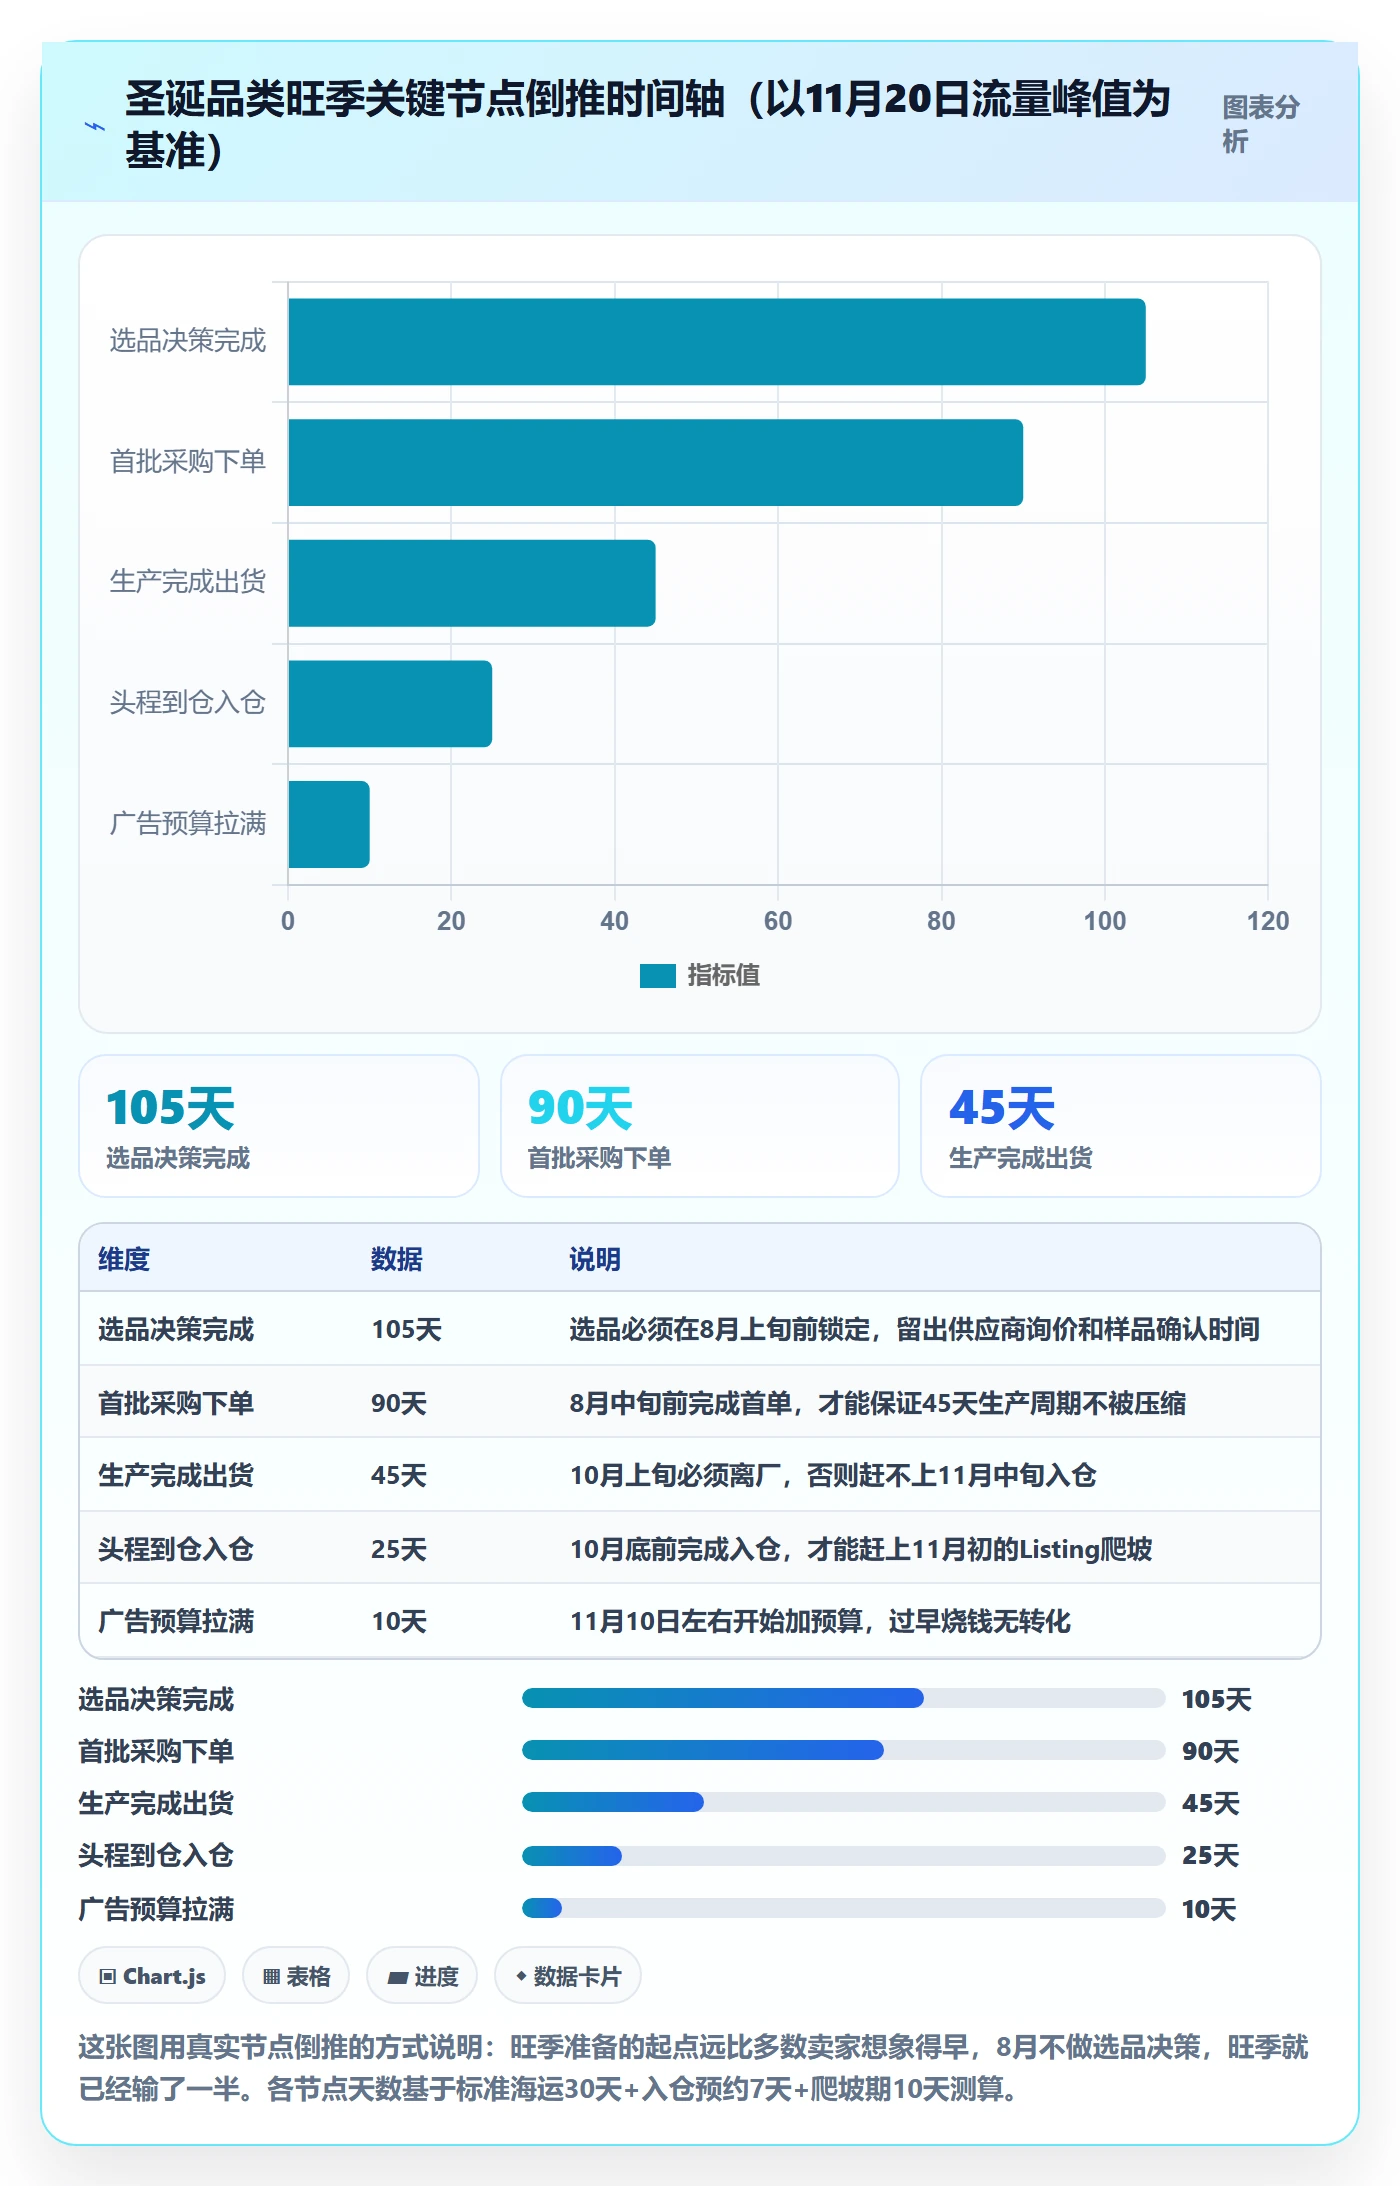Click the 头程到仓入仓 chart axis label
The height and width of the screenshot is (2186, 1400).
[x=188, y=703]
